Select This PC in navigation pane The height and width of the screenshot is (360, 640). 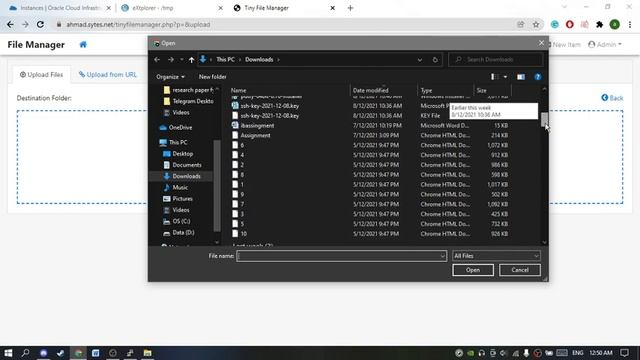click(x=173, y=142)
